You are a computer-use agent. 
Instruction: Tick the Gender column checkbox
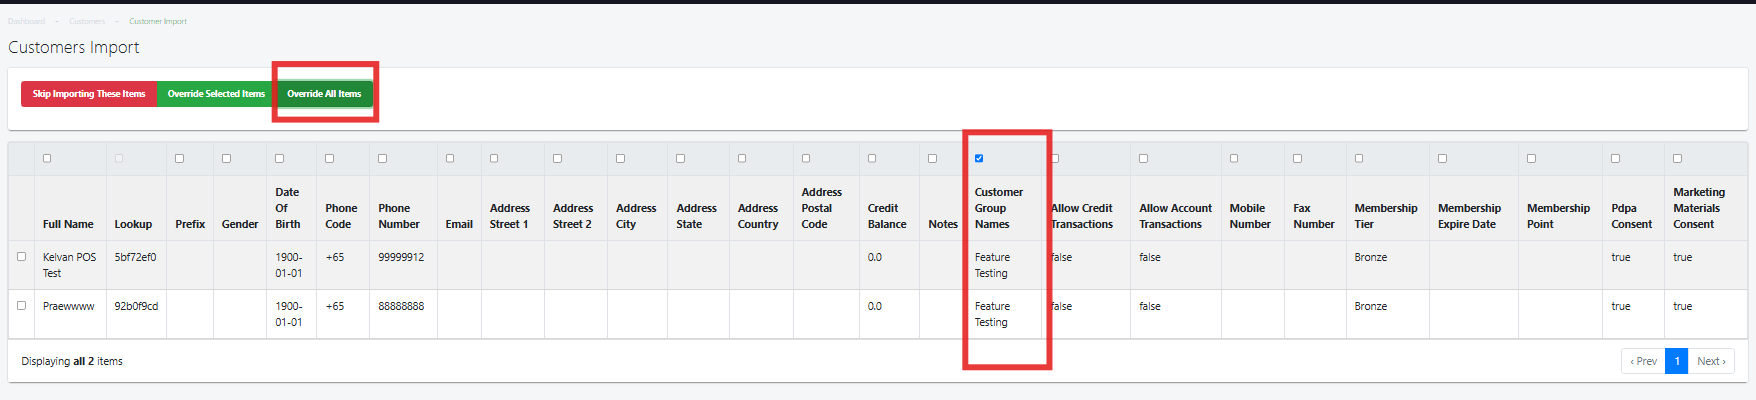pyautogui.click(x=226, y=158)
